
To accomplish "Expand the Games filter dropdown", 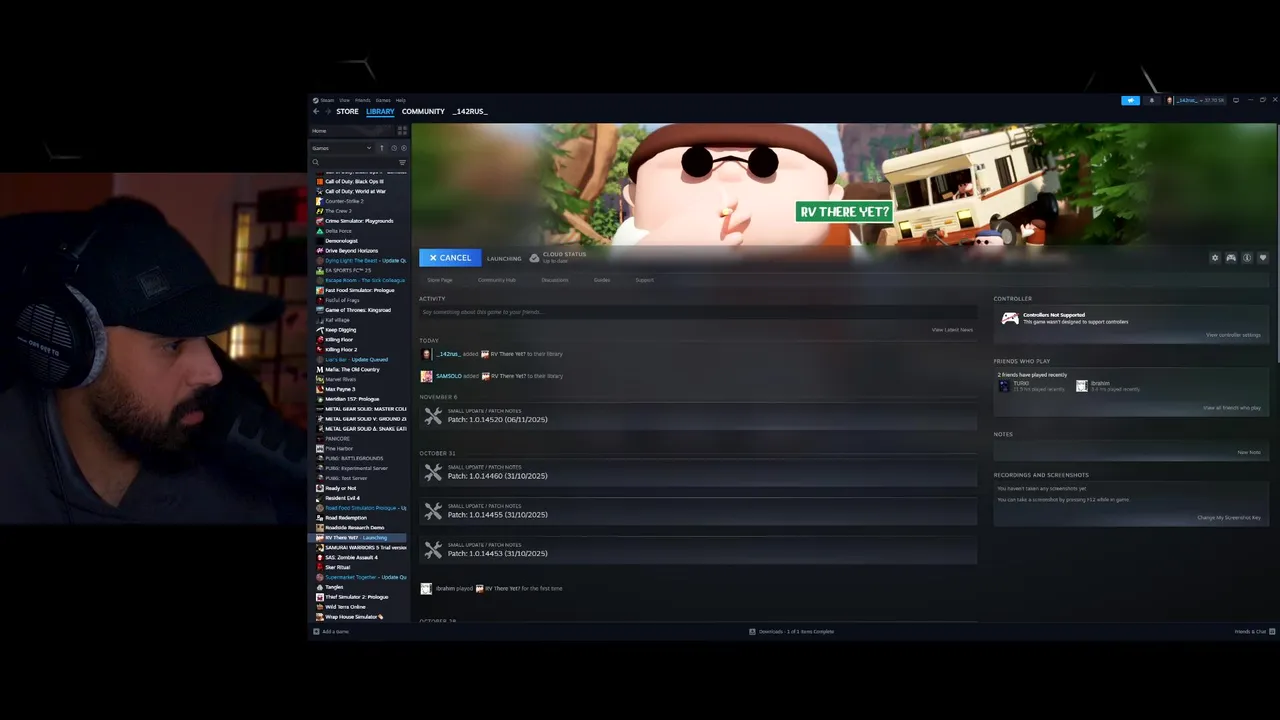I will tap(342, 148).
